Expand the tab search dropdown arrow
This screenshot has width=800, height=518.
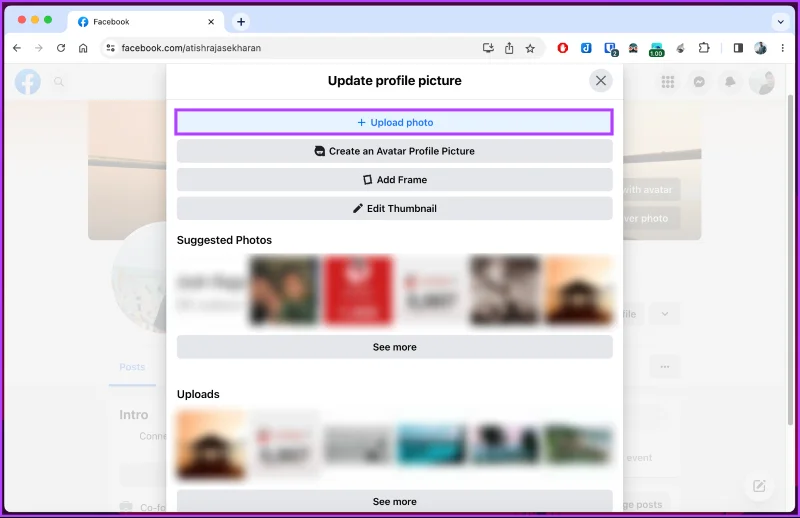pos(780,22)
